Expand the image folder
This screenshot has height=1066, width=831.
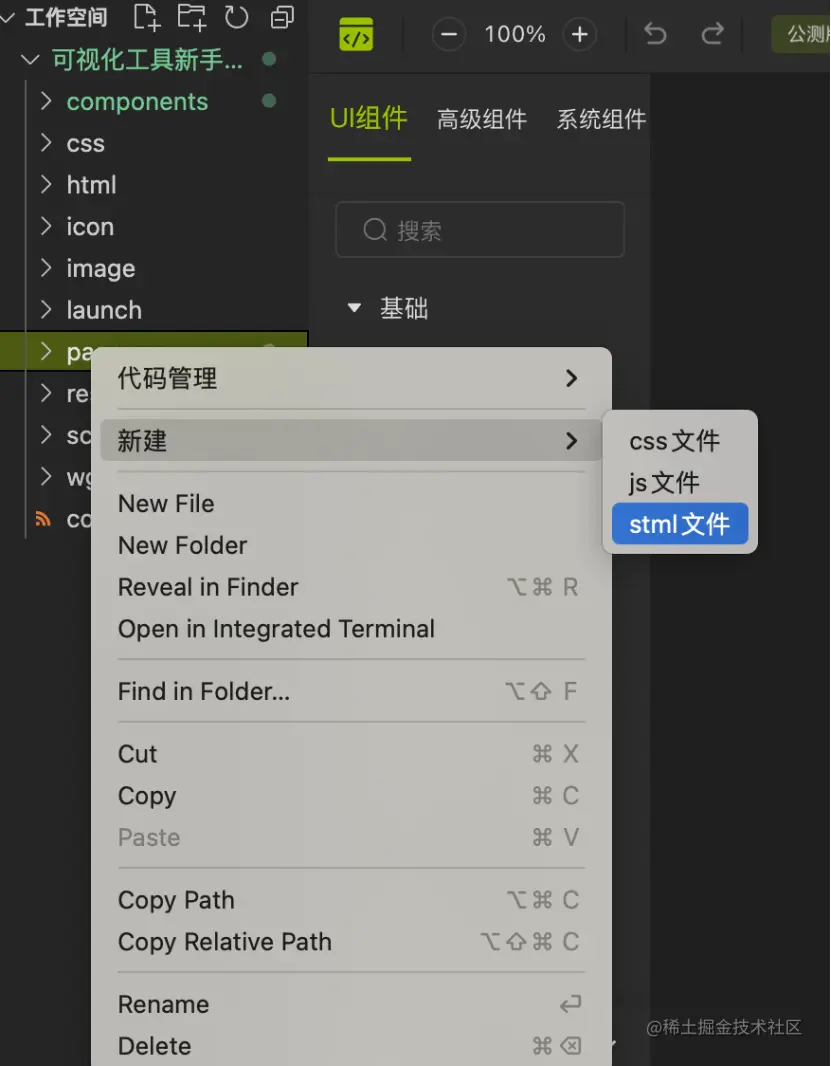[x=46, y=268]
